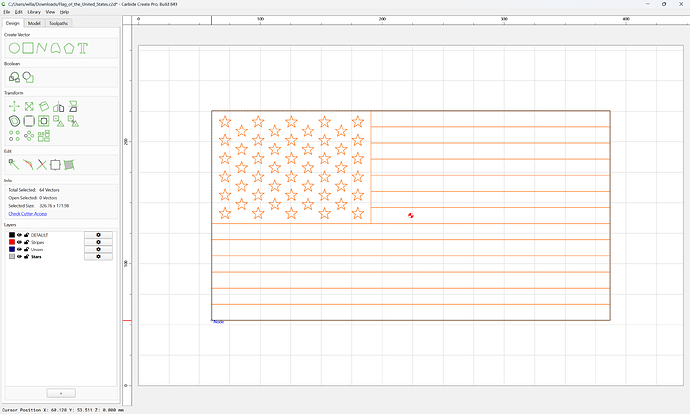The width and height of the screenshot is (690, 414).
Task: Open the Align Vectors tool
Action: [x=44, y=121]
